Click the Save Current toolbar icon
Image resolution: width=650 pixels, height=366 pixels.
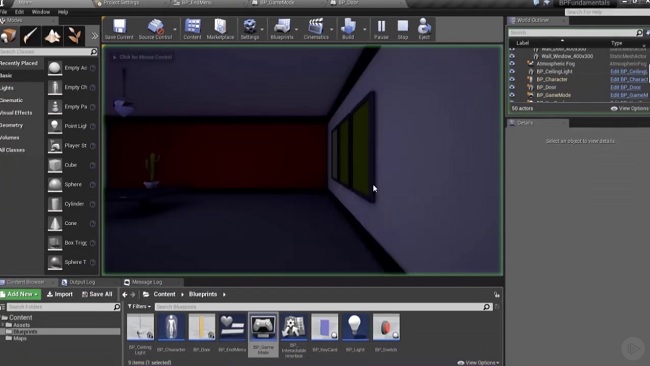(119, 29)
